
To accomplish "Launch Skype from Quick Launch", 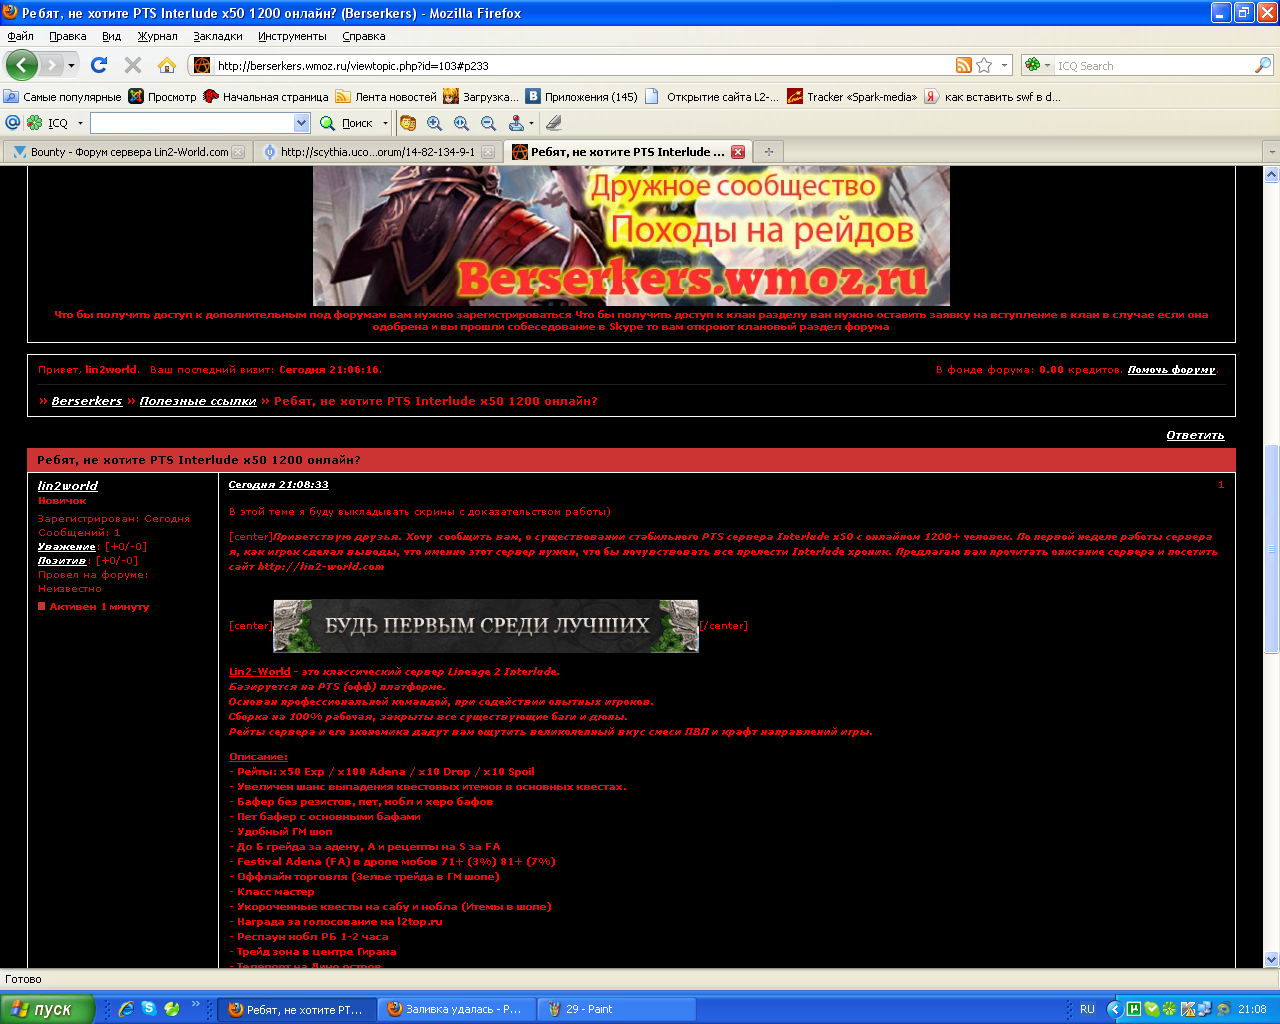I will 149,1009.
